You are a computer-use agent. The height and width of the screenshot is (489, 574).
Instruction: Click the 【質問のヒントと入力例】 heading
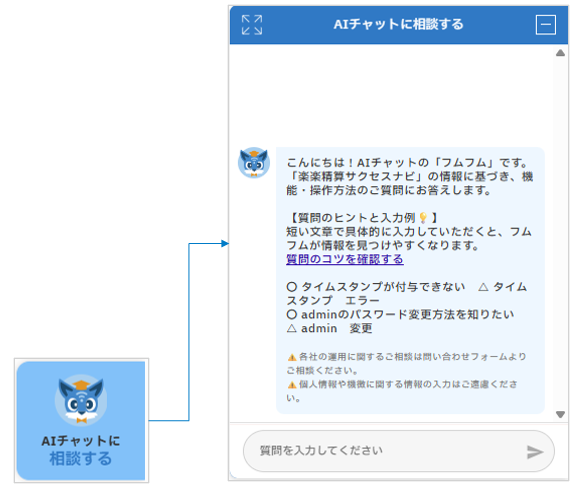point(362,218)
